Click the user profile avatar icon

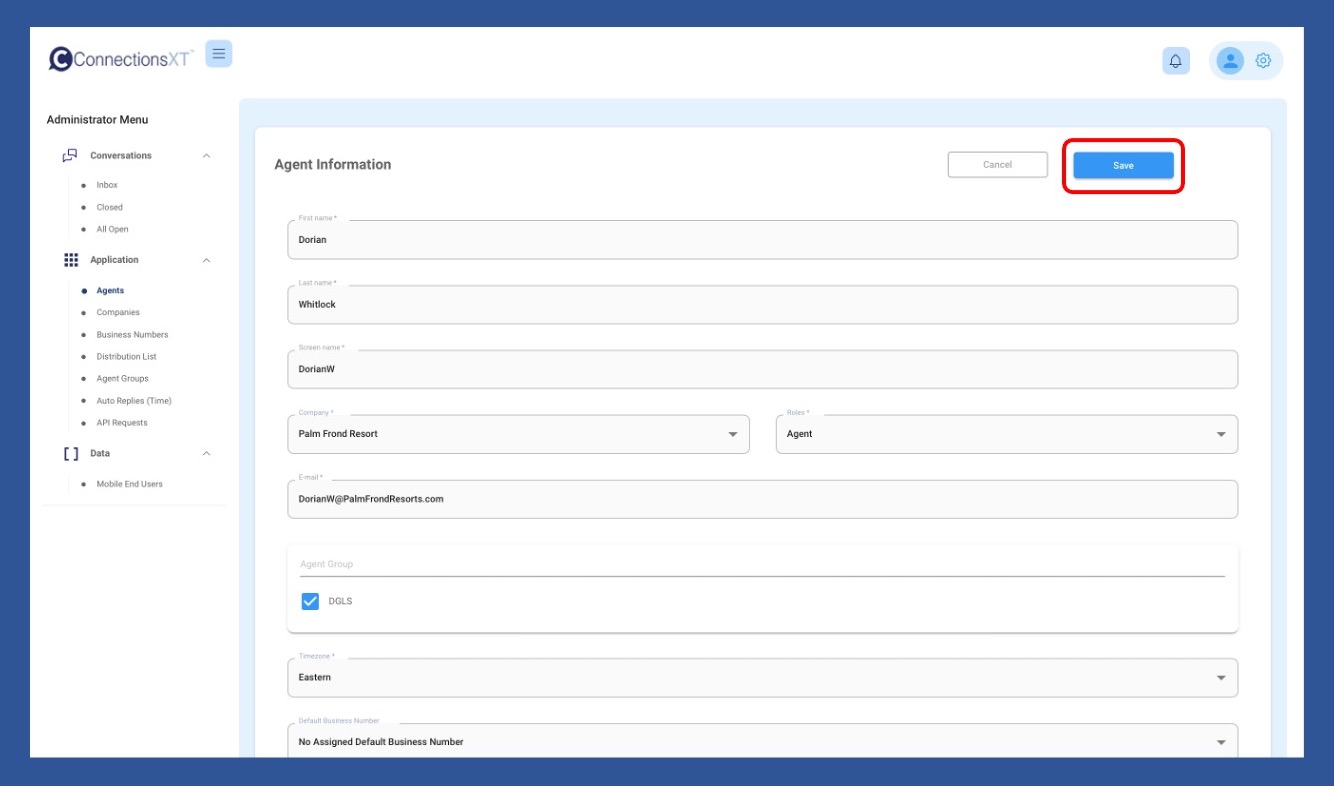(x=1229, y=61)
